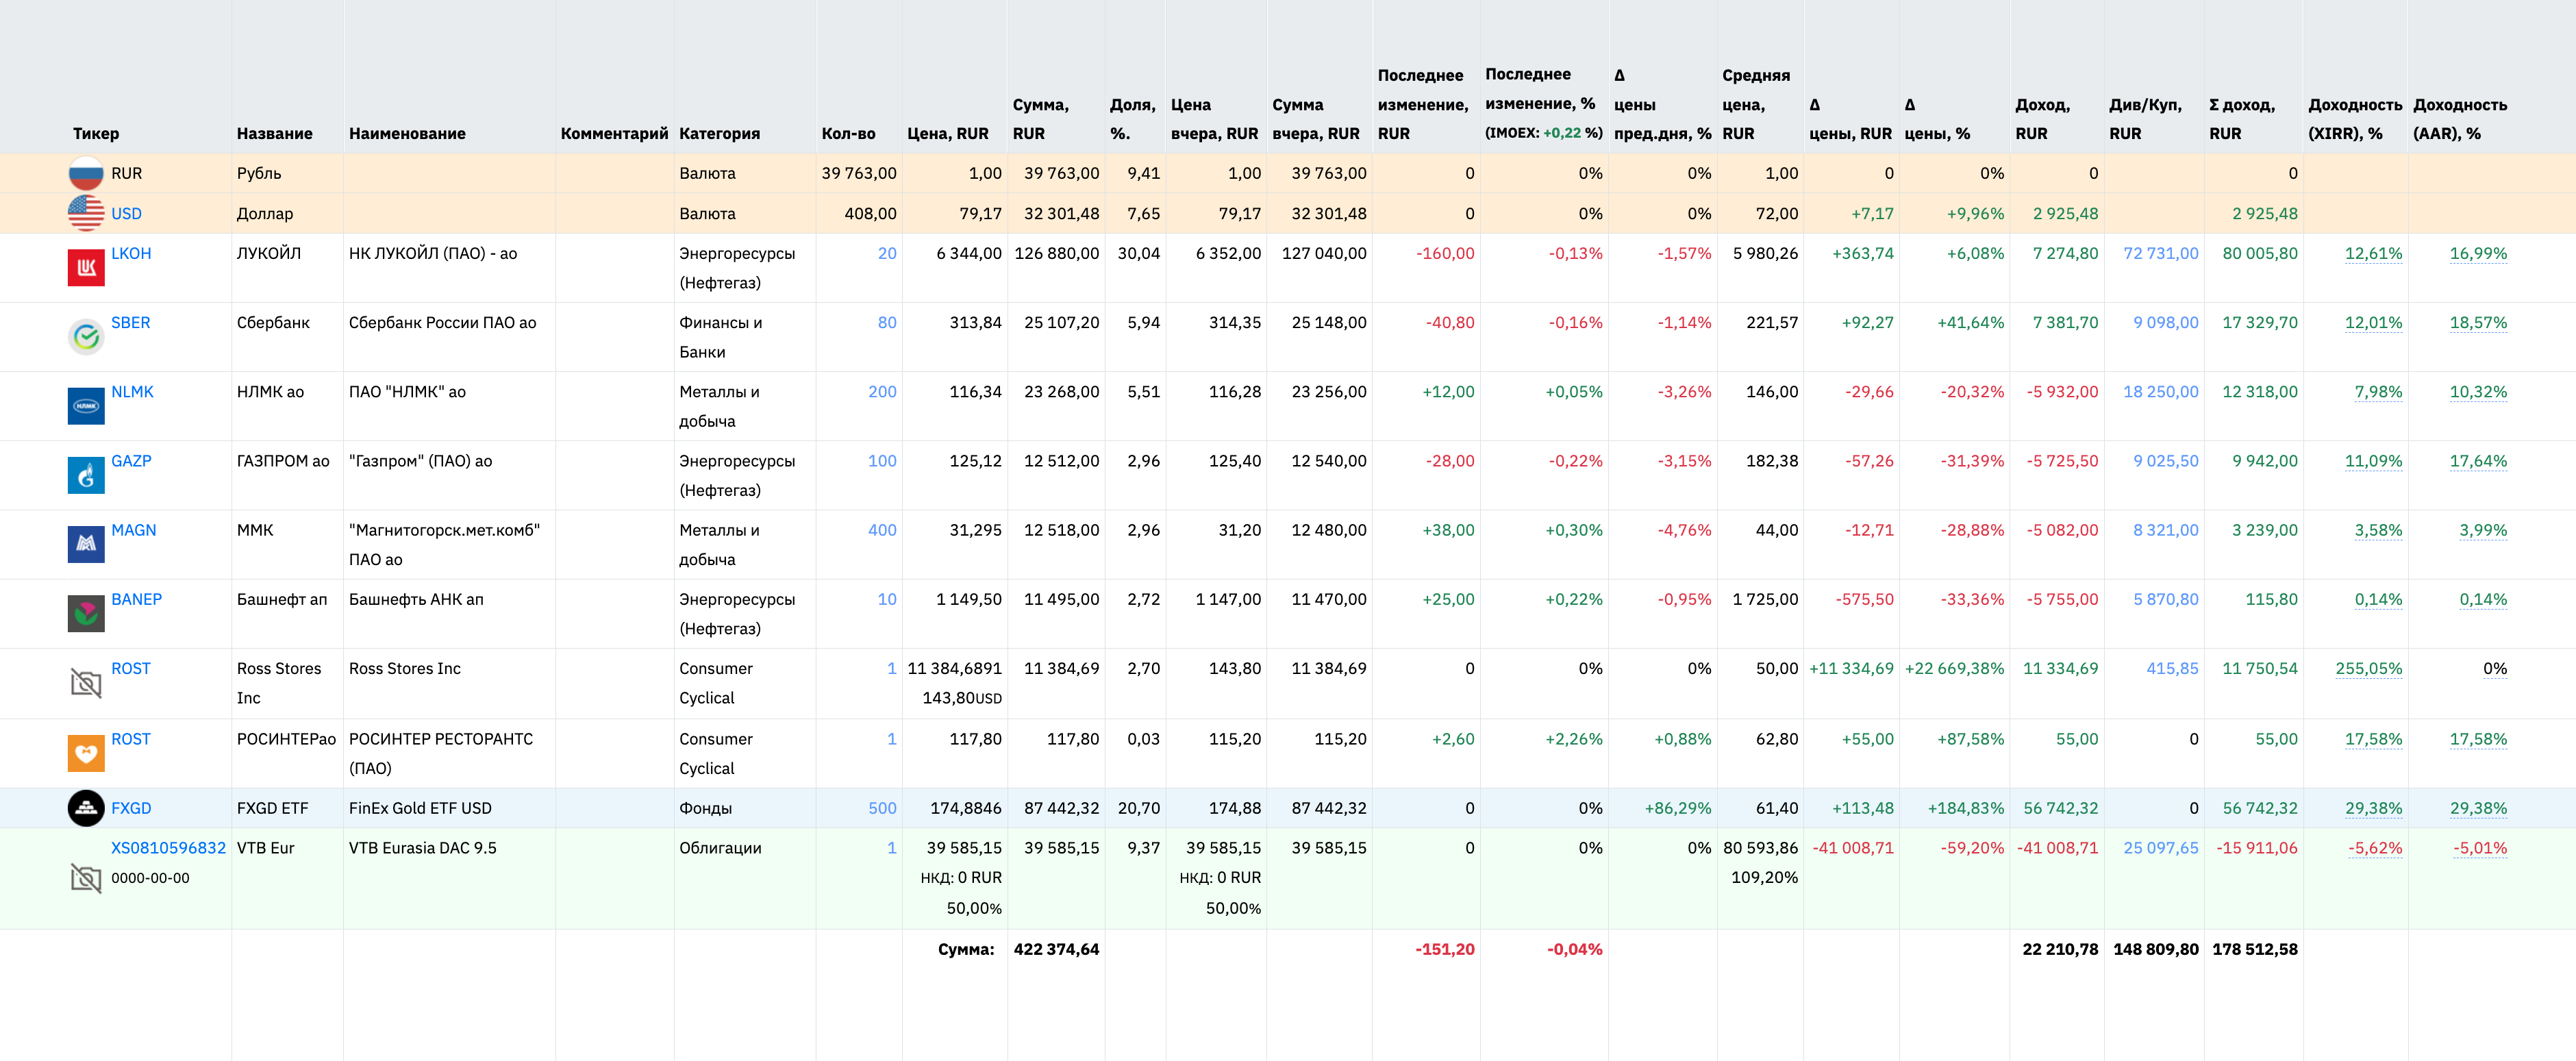
Task: Click the Облигации category cell
Action: (x=720, y=848)
